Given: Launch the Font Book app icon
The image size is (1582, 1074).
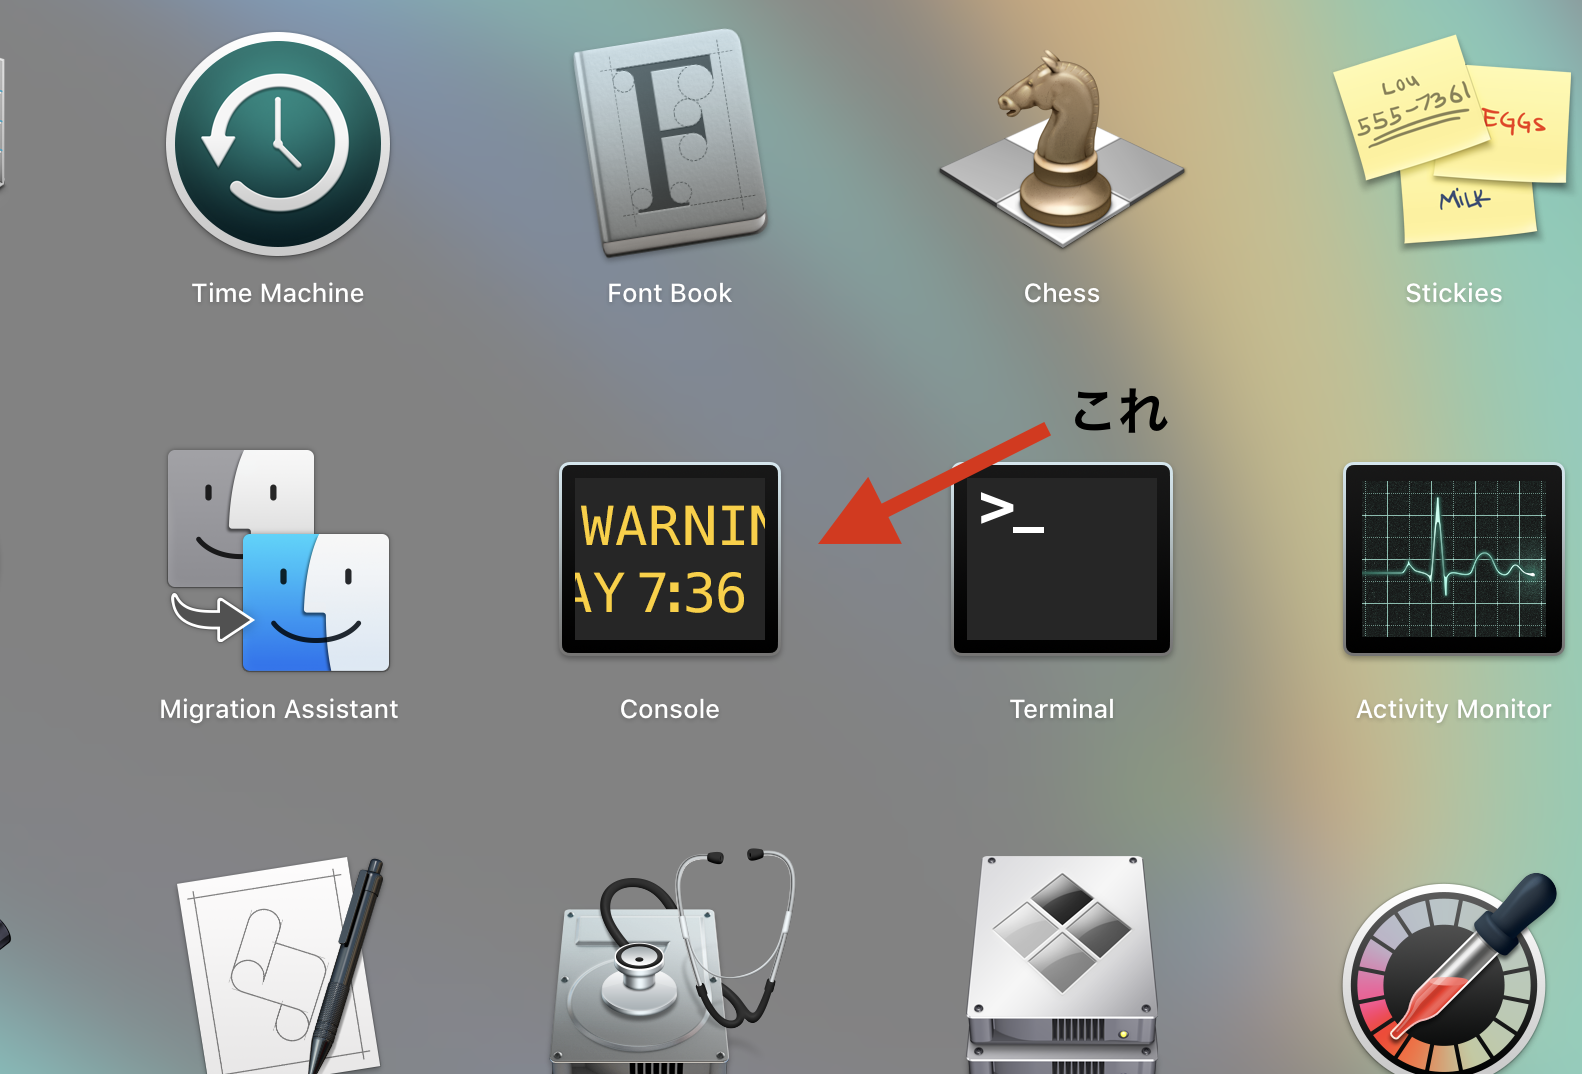Looking at the screenshot, I should tap(670, 143).
